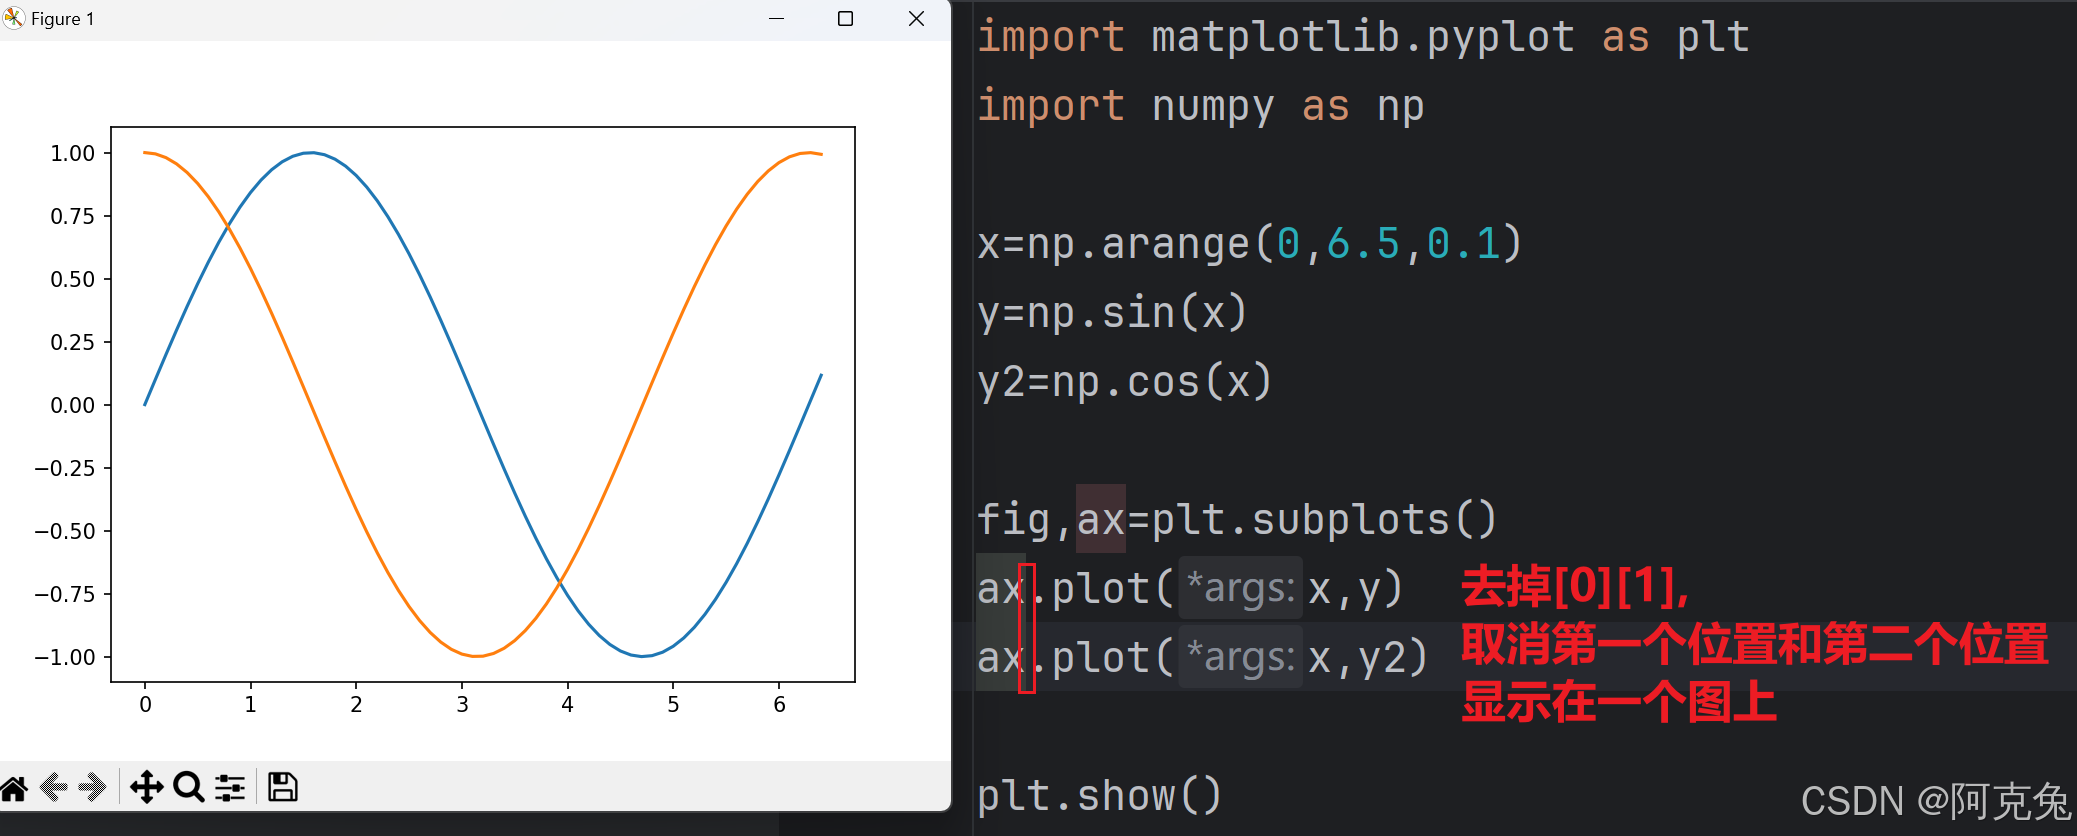Maximize the Figure 1 window

point(845,19)
